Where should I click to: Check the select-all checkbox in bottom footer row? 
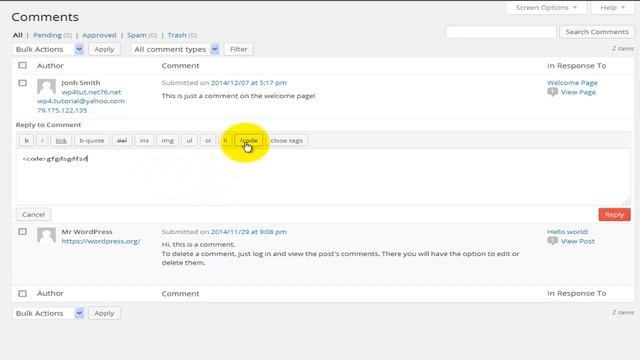click(22, 293)
